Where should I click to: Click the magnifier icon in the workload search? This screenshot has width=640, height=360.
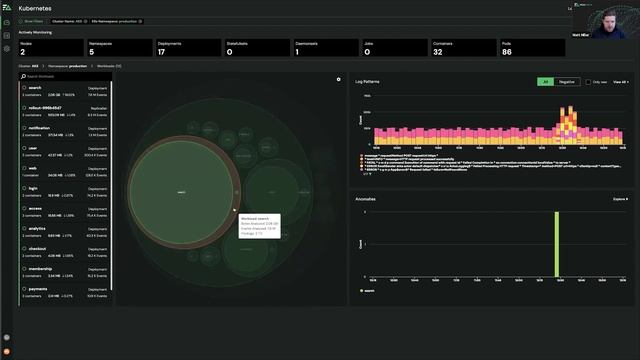click(x=23, y=76)
